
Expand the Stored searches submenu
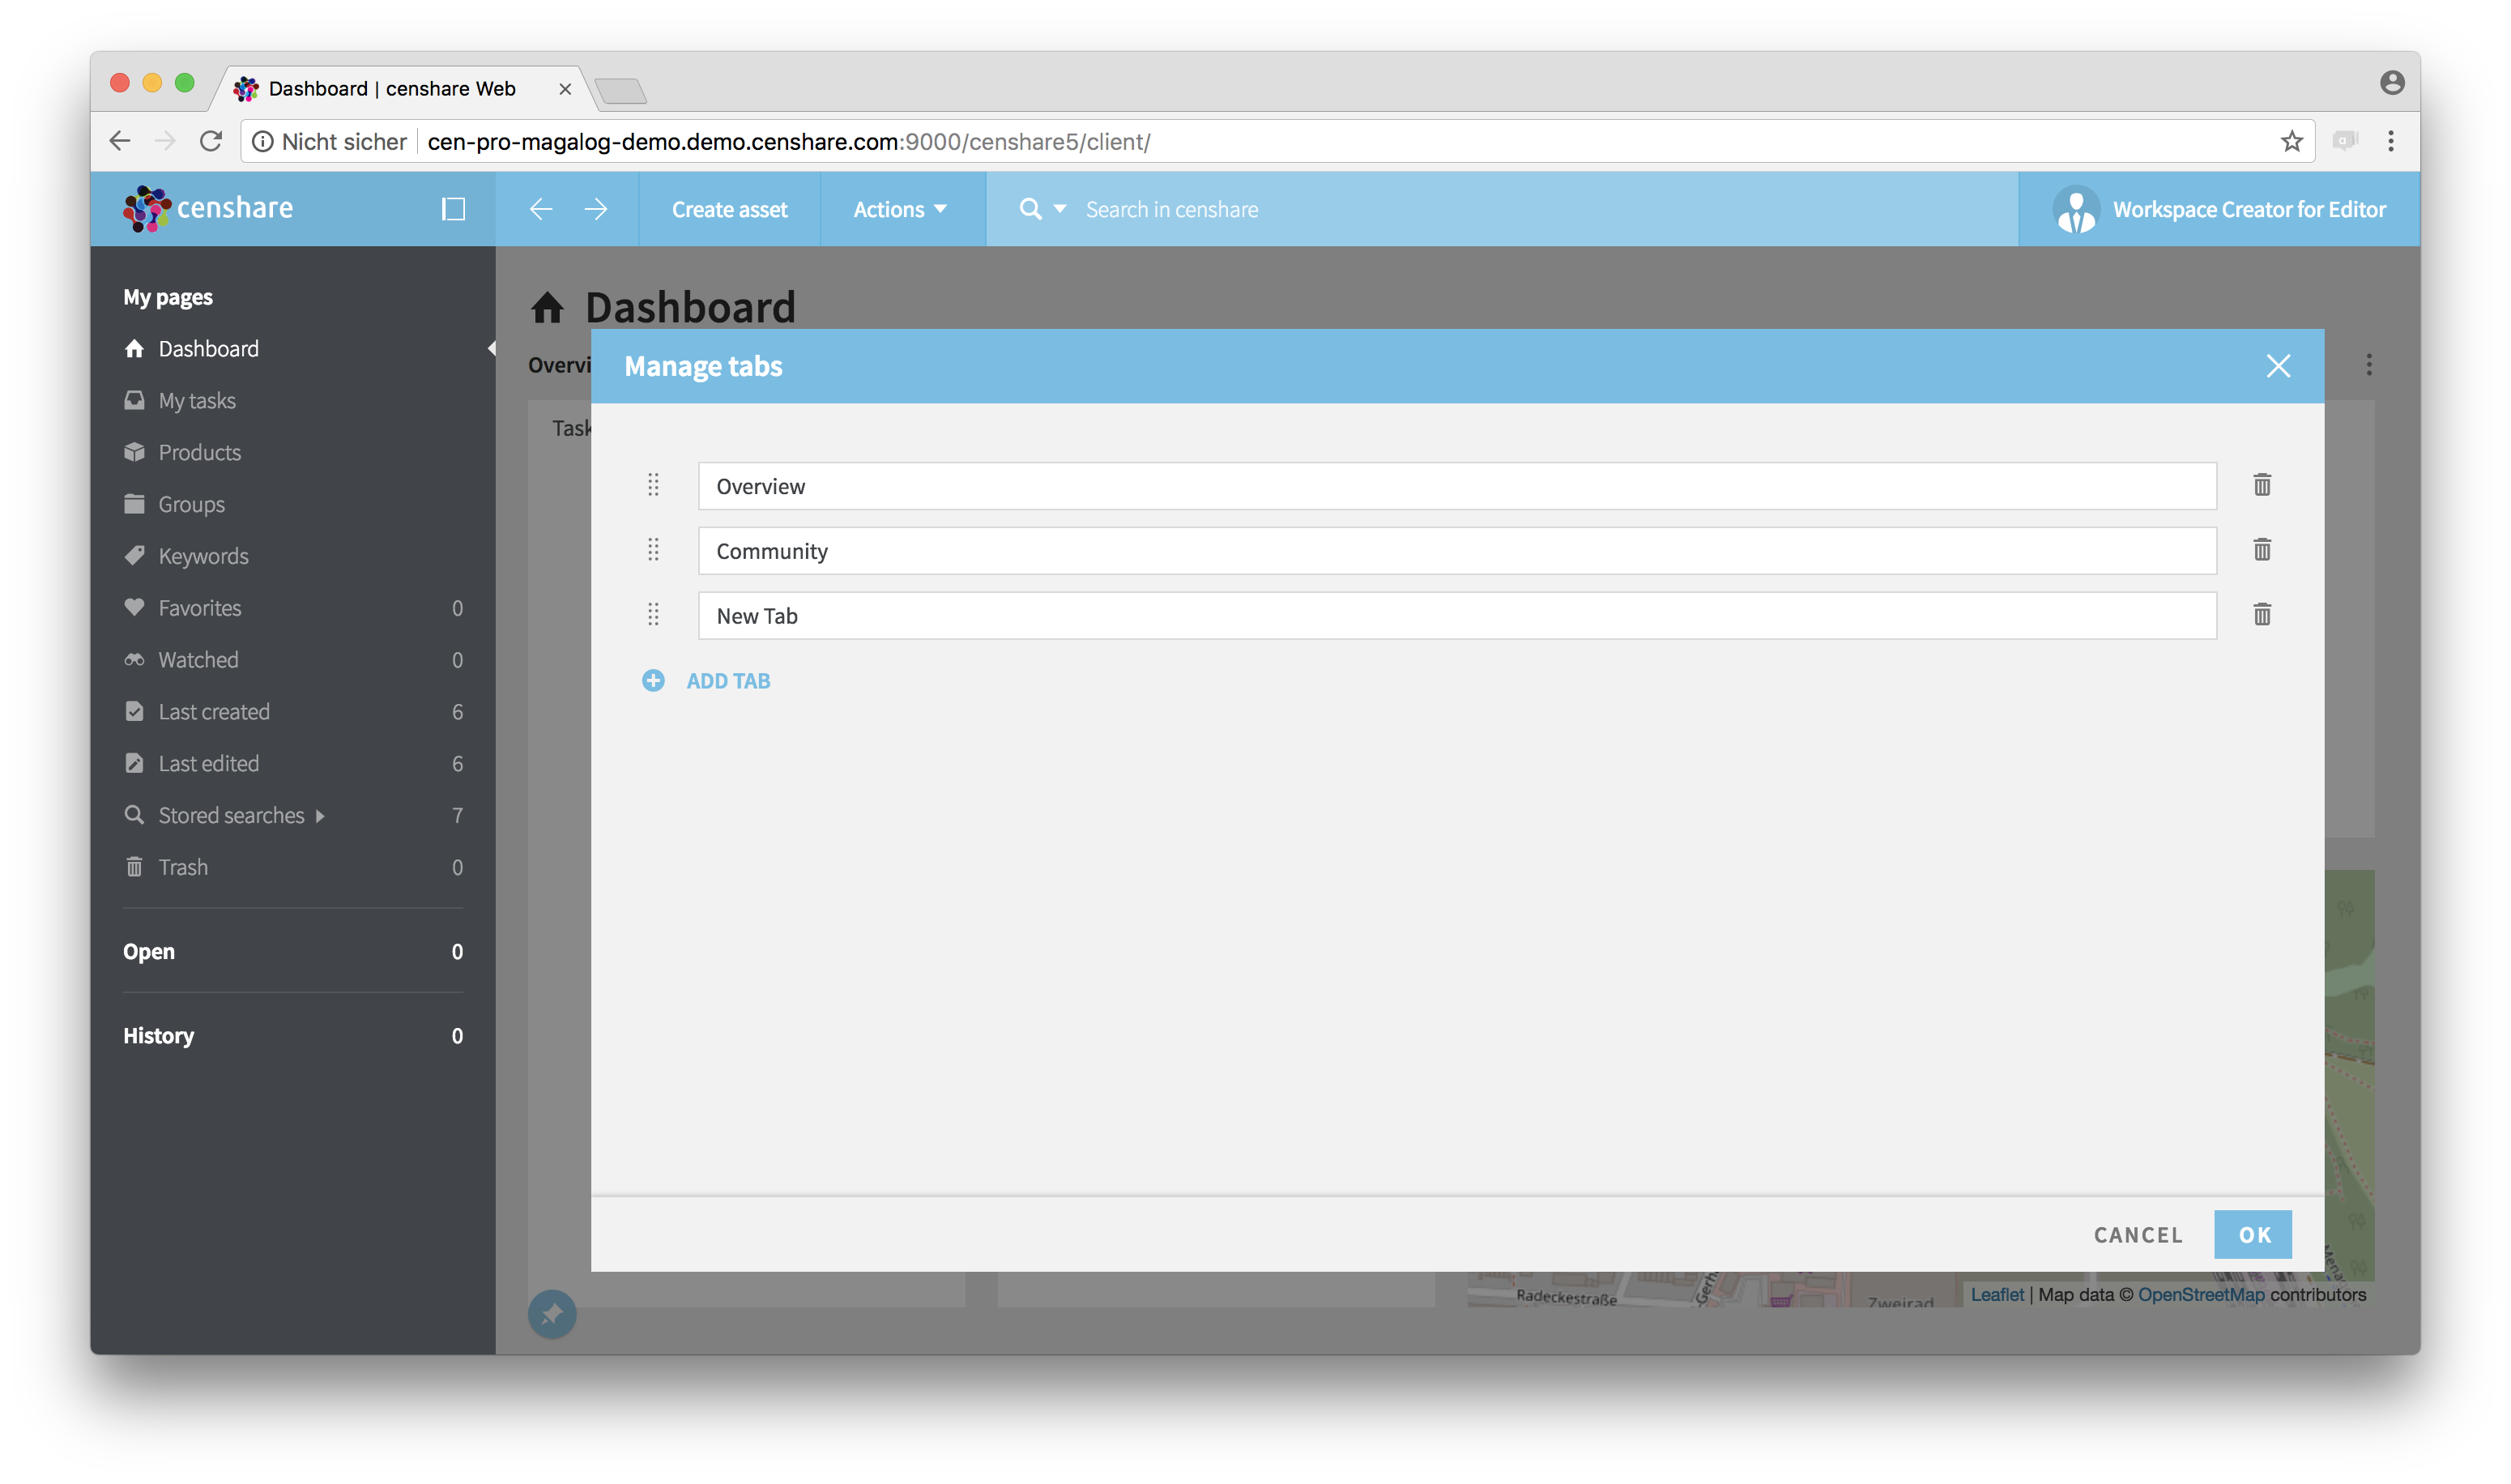[x=320, y=816]
